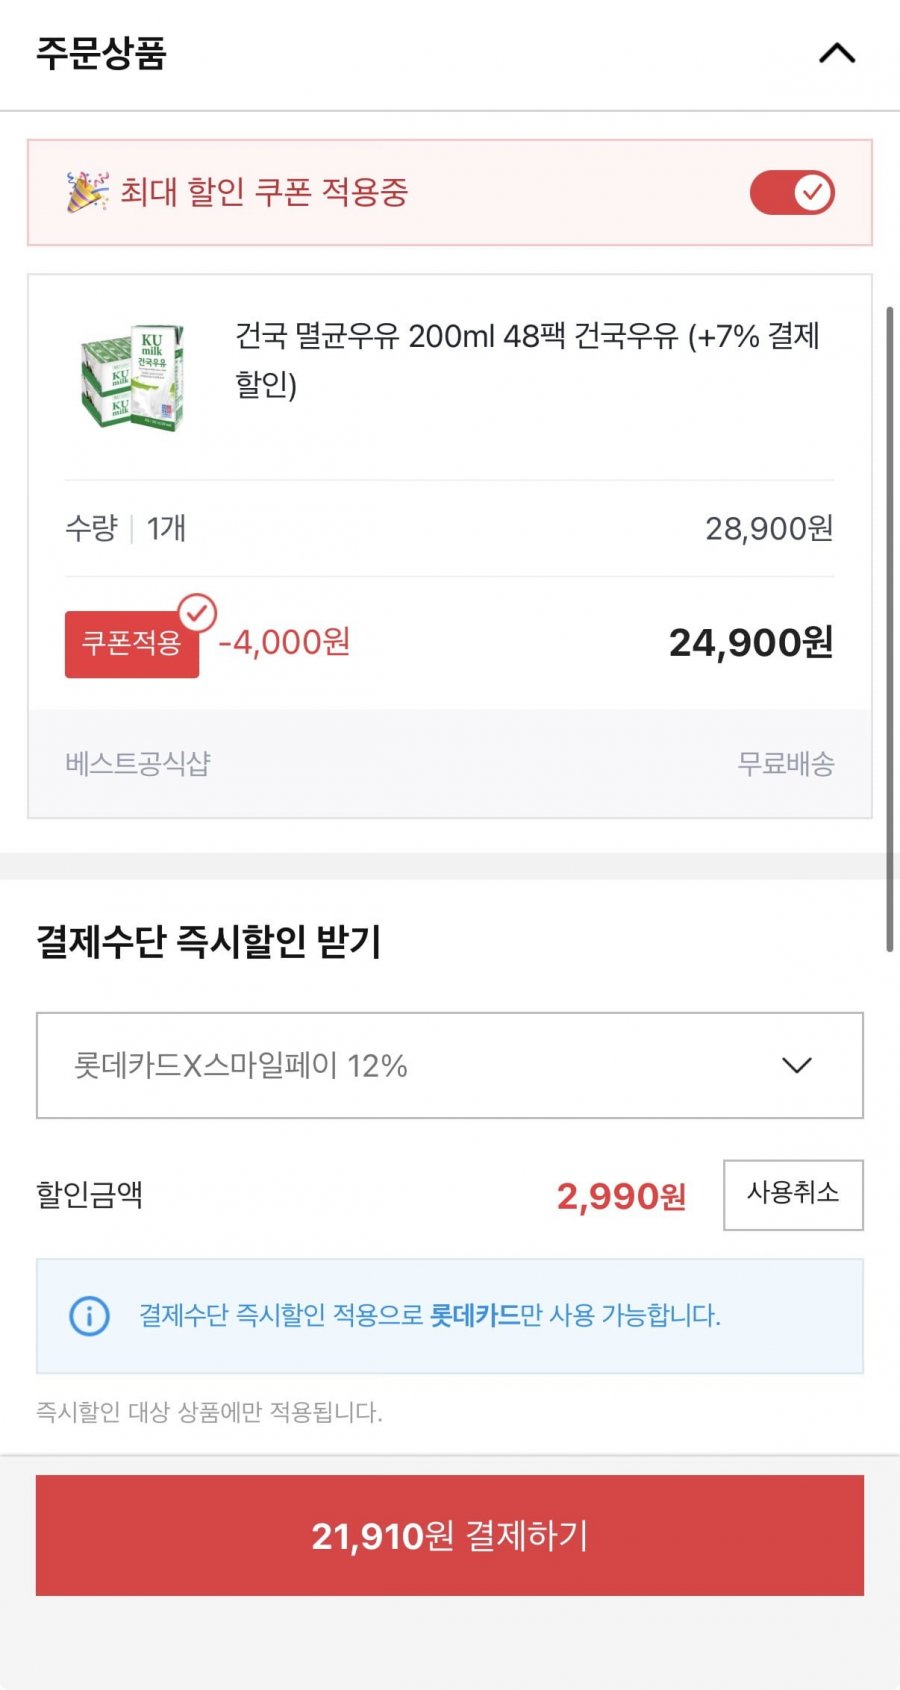
Task: Collapse the 주문상품 section chevron
Action: [x=837, y=53]
